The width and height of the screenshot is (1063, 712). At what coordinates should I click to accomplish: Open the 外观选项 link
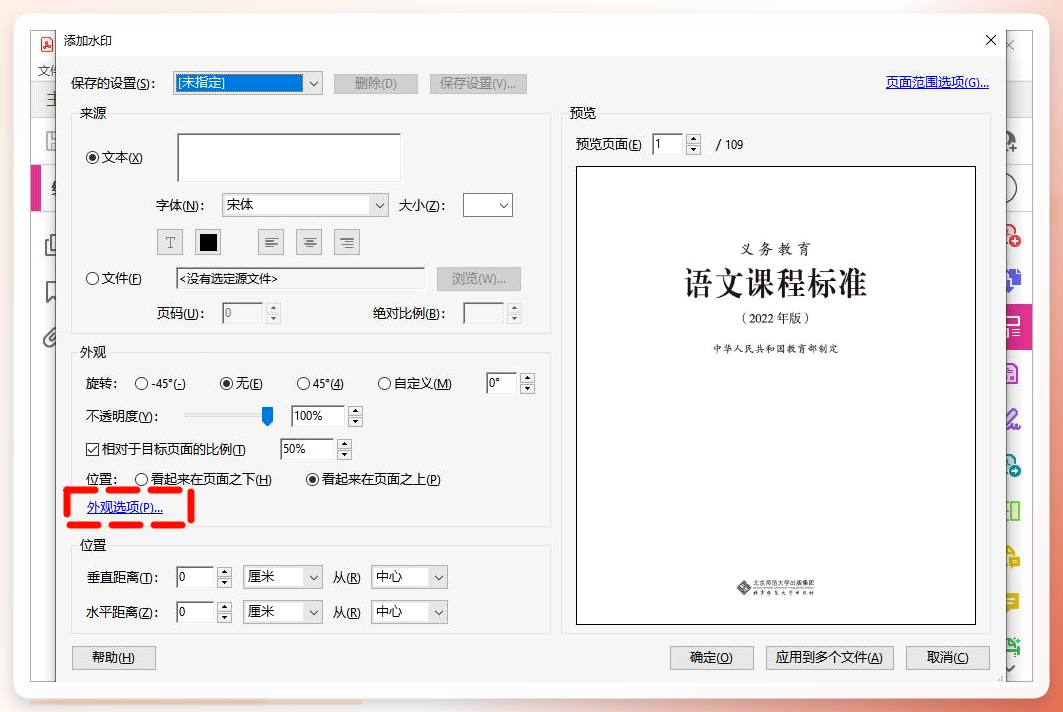125,507
